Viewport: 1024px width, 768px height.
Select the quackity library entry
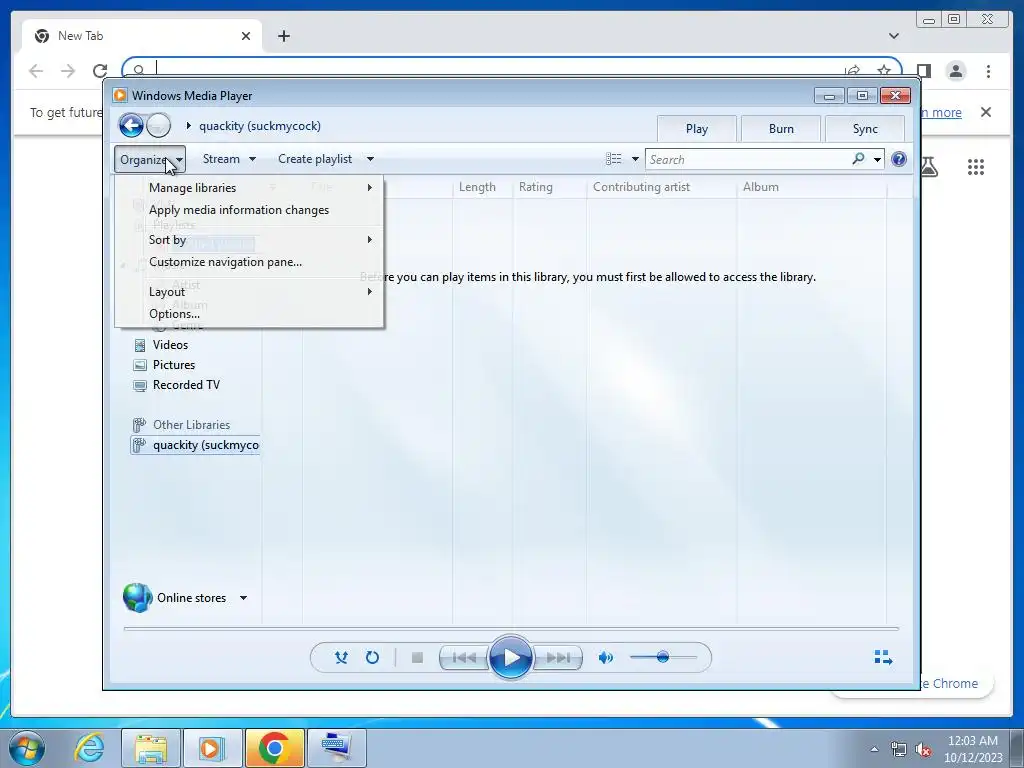pyautogui.click(x=195, y=445)
